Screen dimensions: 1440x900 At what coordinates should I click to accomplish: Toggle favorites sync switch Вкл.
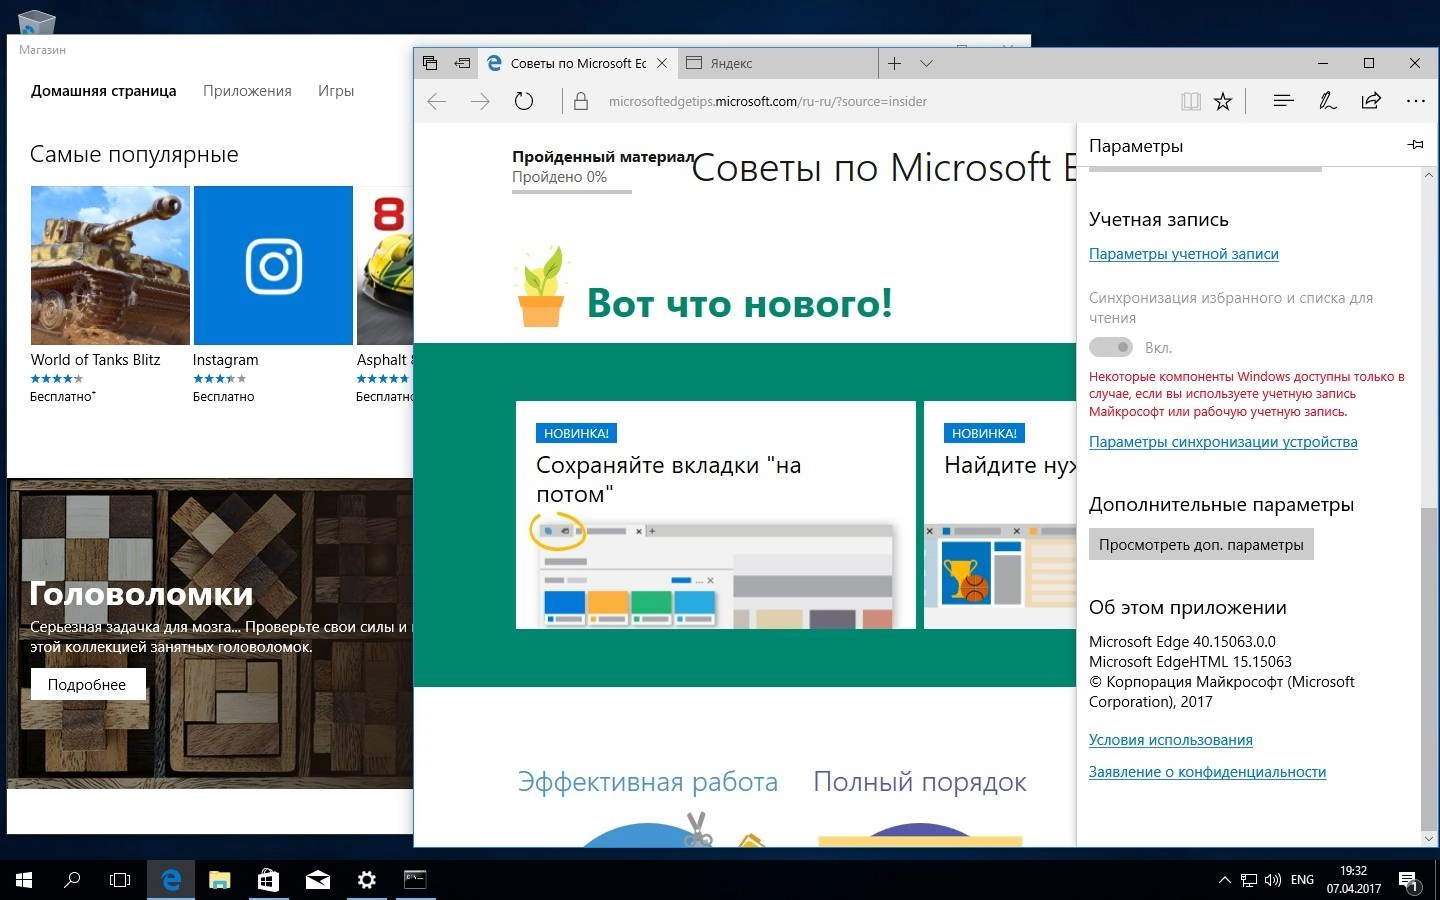1111,347
